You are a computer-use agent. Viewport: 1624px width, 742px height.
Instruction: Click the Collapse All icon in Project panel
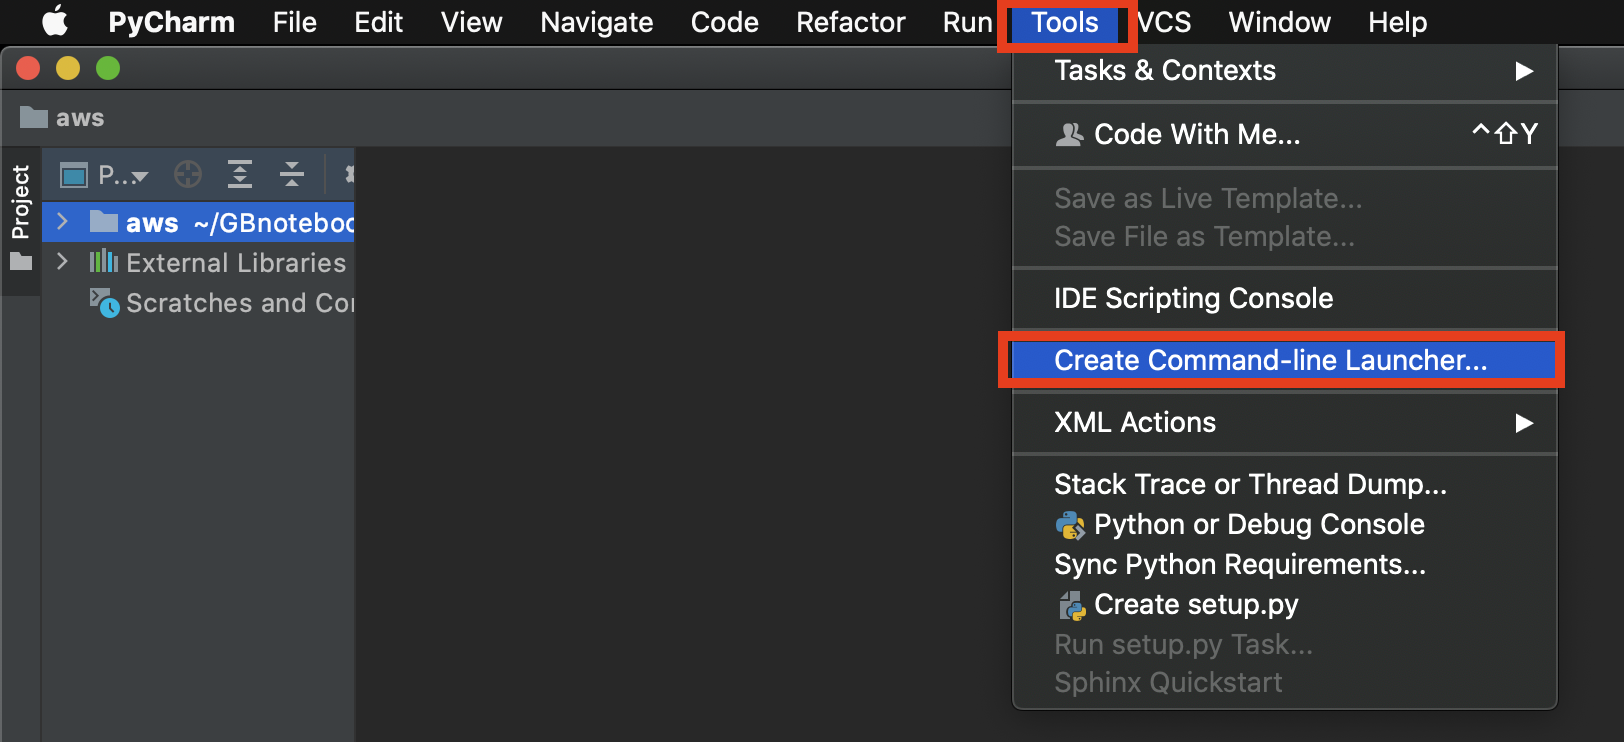(291, 175)
